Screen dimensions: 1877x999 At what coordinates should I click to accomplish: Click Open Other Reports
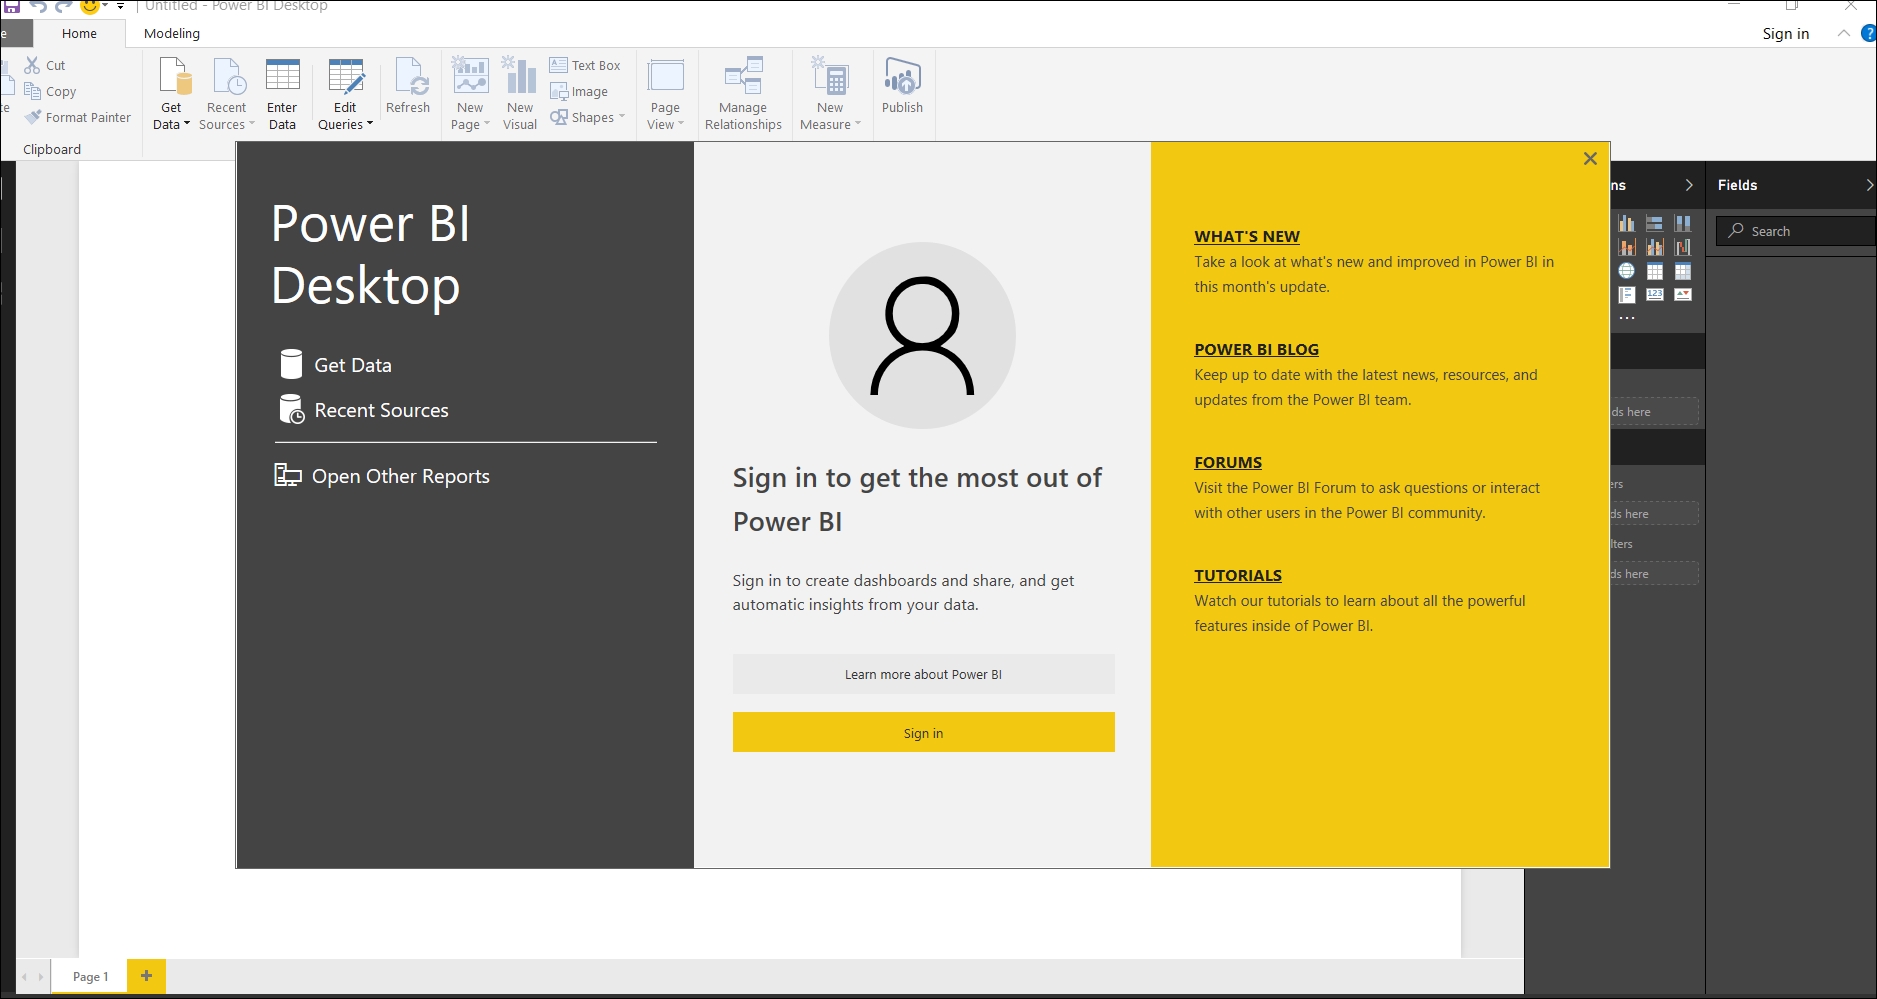pos(382,476)
